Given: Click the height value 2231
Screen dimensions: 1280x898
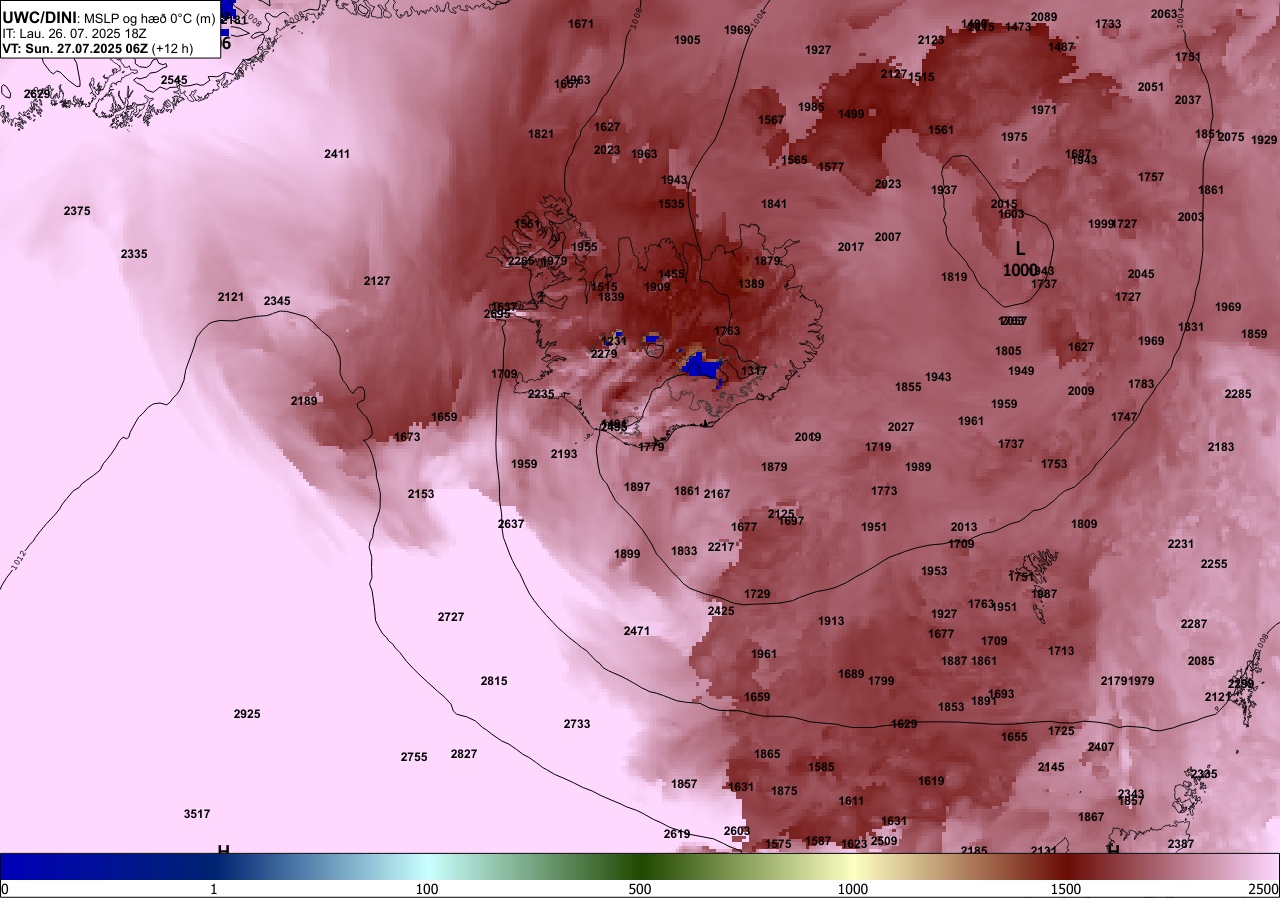Looking at the screenshot, I should coord(1181,544).
